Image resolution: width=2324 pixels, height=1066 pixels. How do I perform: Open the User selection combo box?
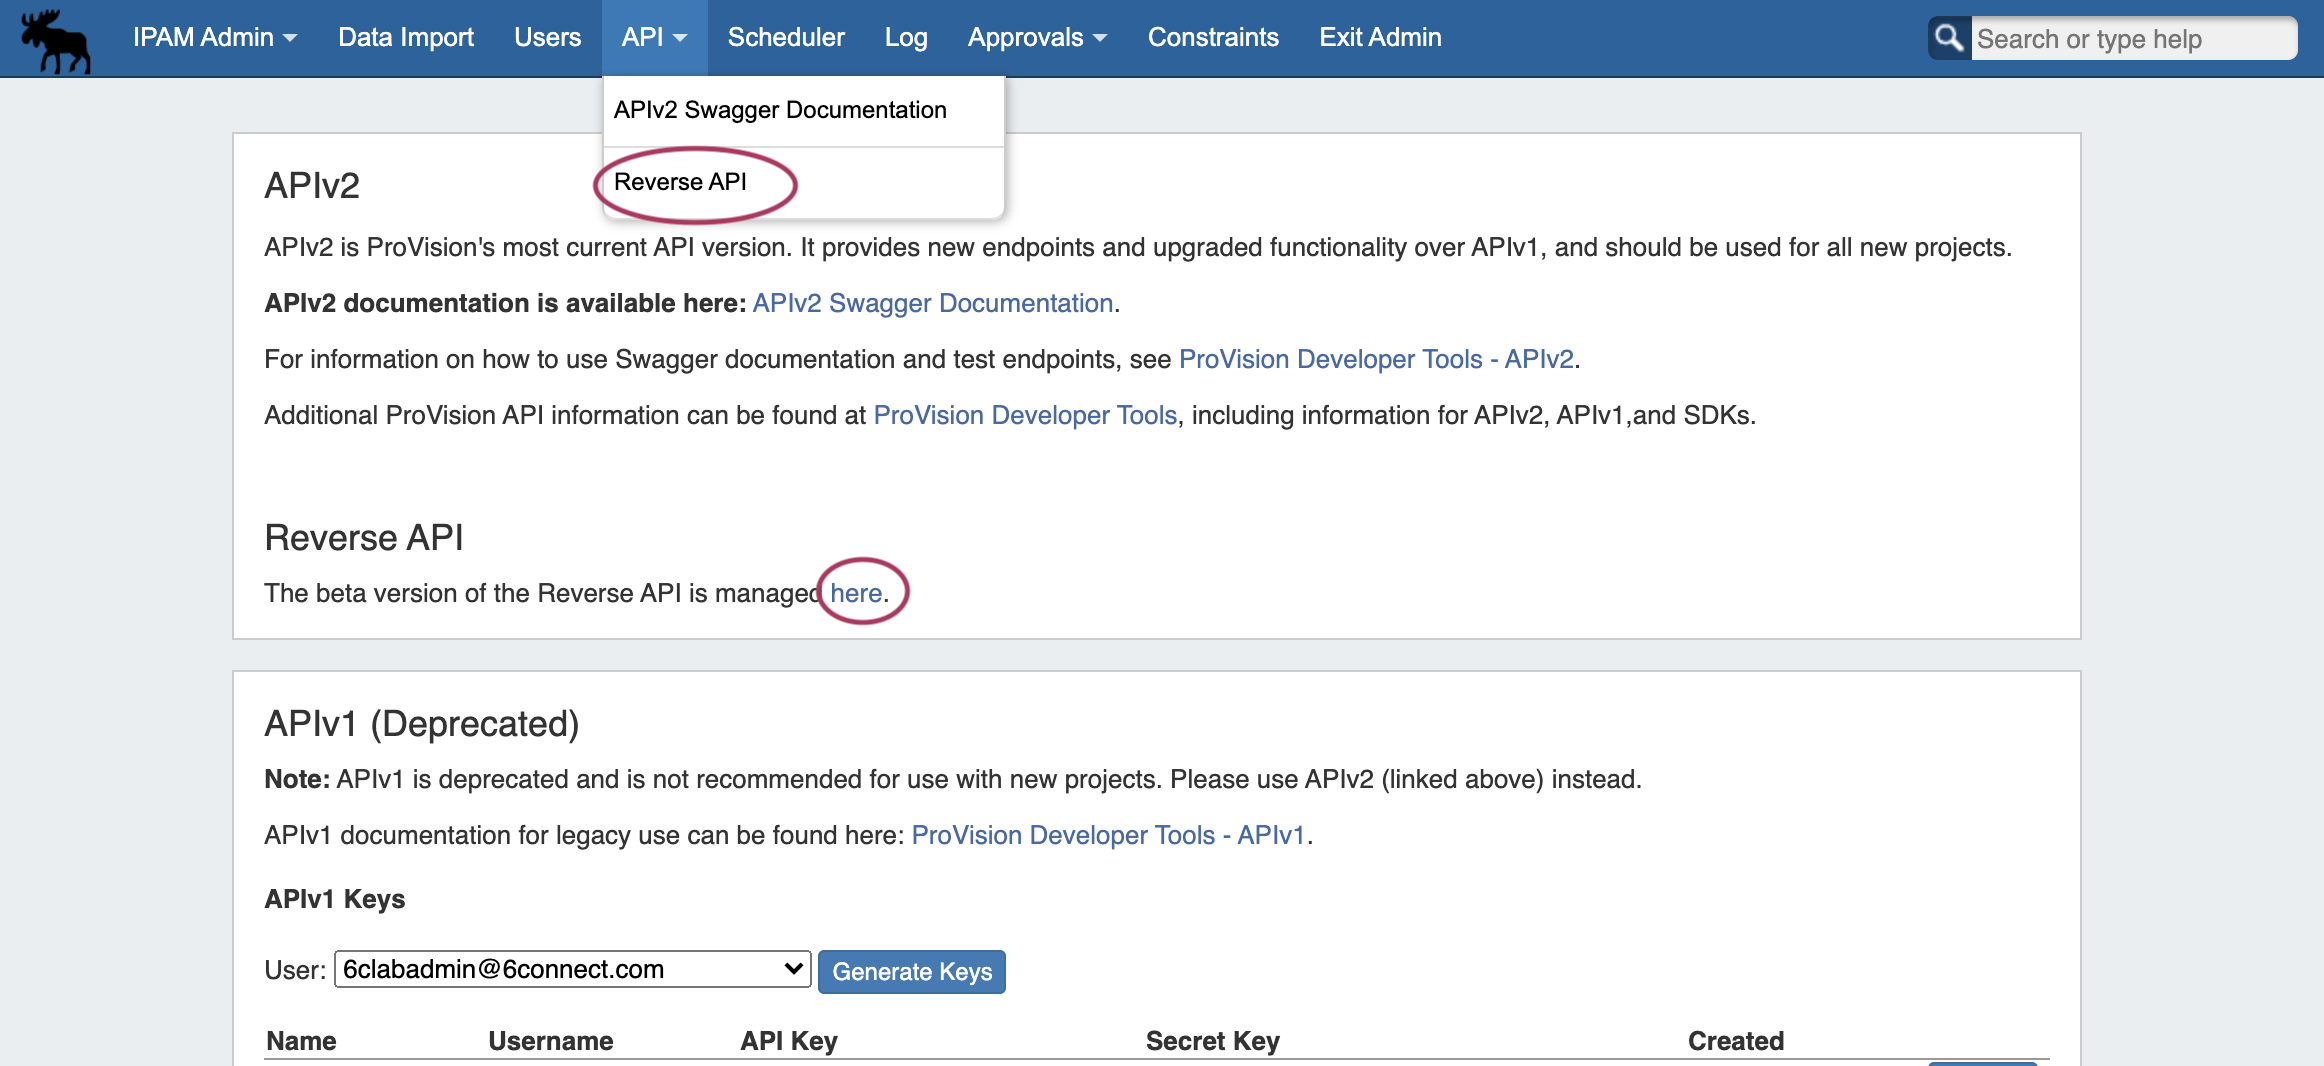pyautogui.click(x=572, y=969)
